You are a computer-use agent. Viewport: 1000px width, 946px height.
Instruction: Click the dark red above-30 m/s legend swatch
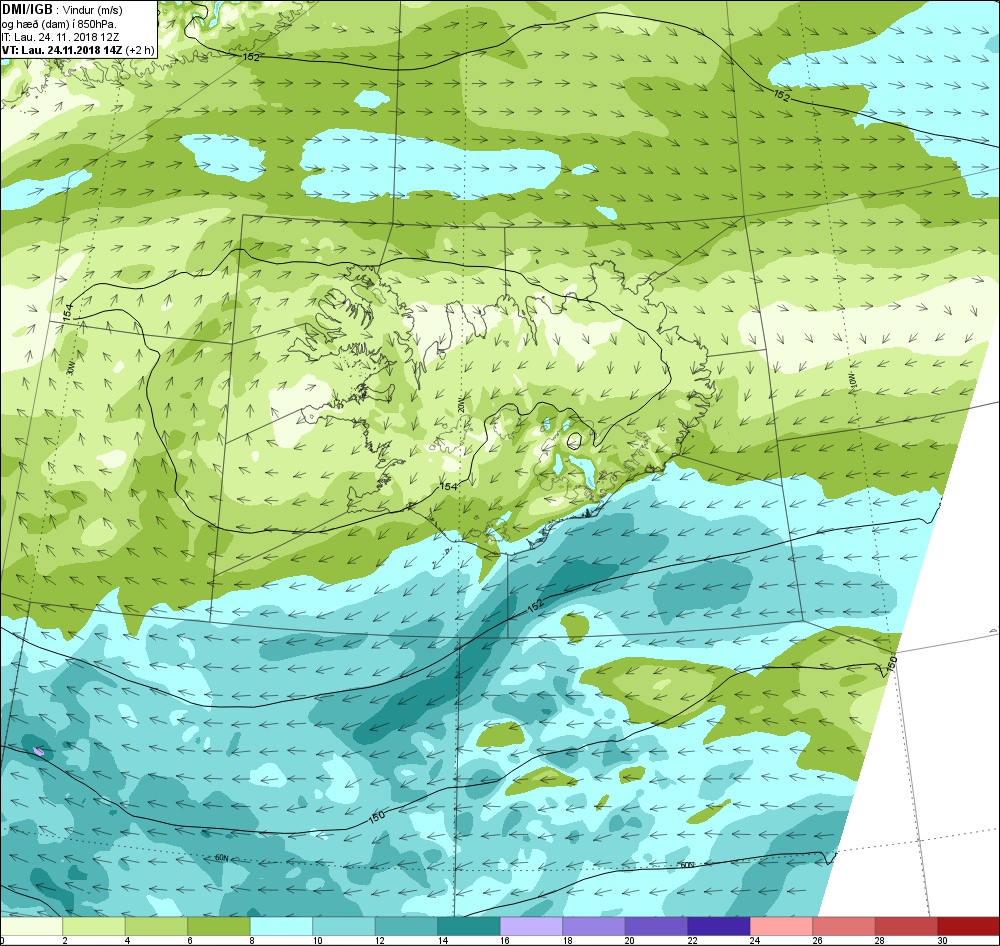click(969, 926)
